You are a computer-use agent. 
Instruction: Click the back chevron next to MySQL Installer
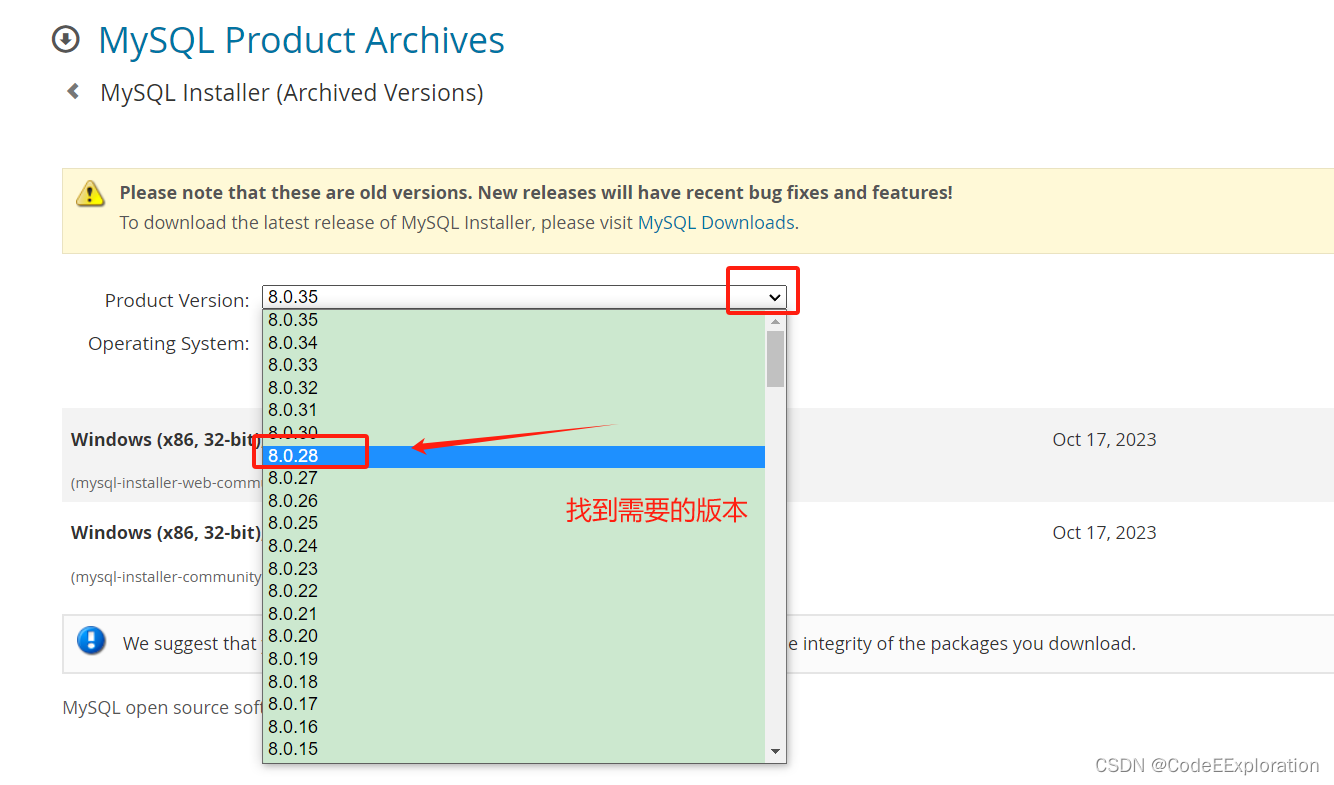click(x=73, y=92)
